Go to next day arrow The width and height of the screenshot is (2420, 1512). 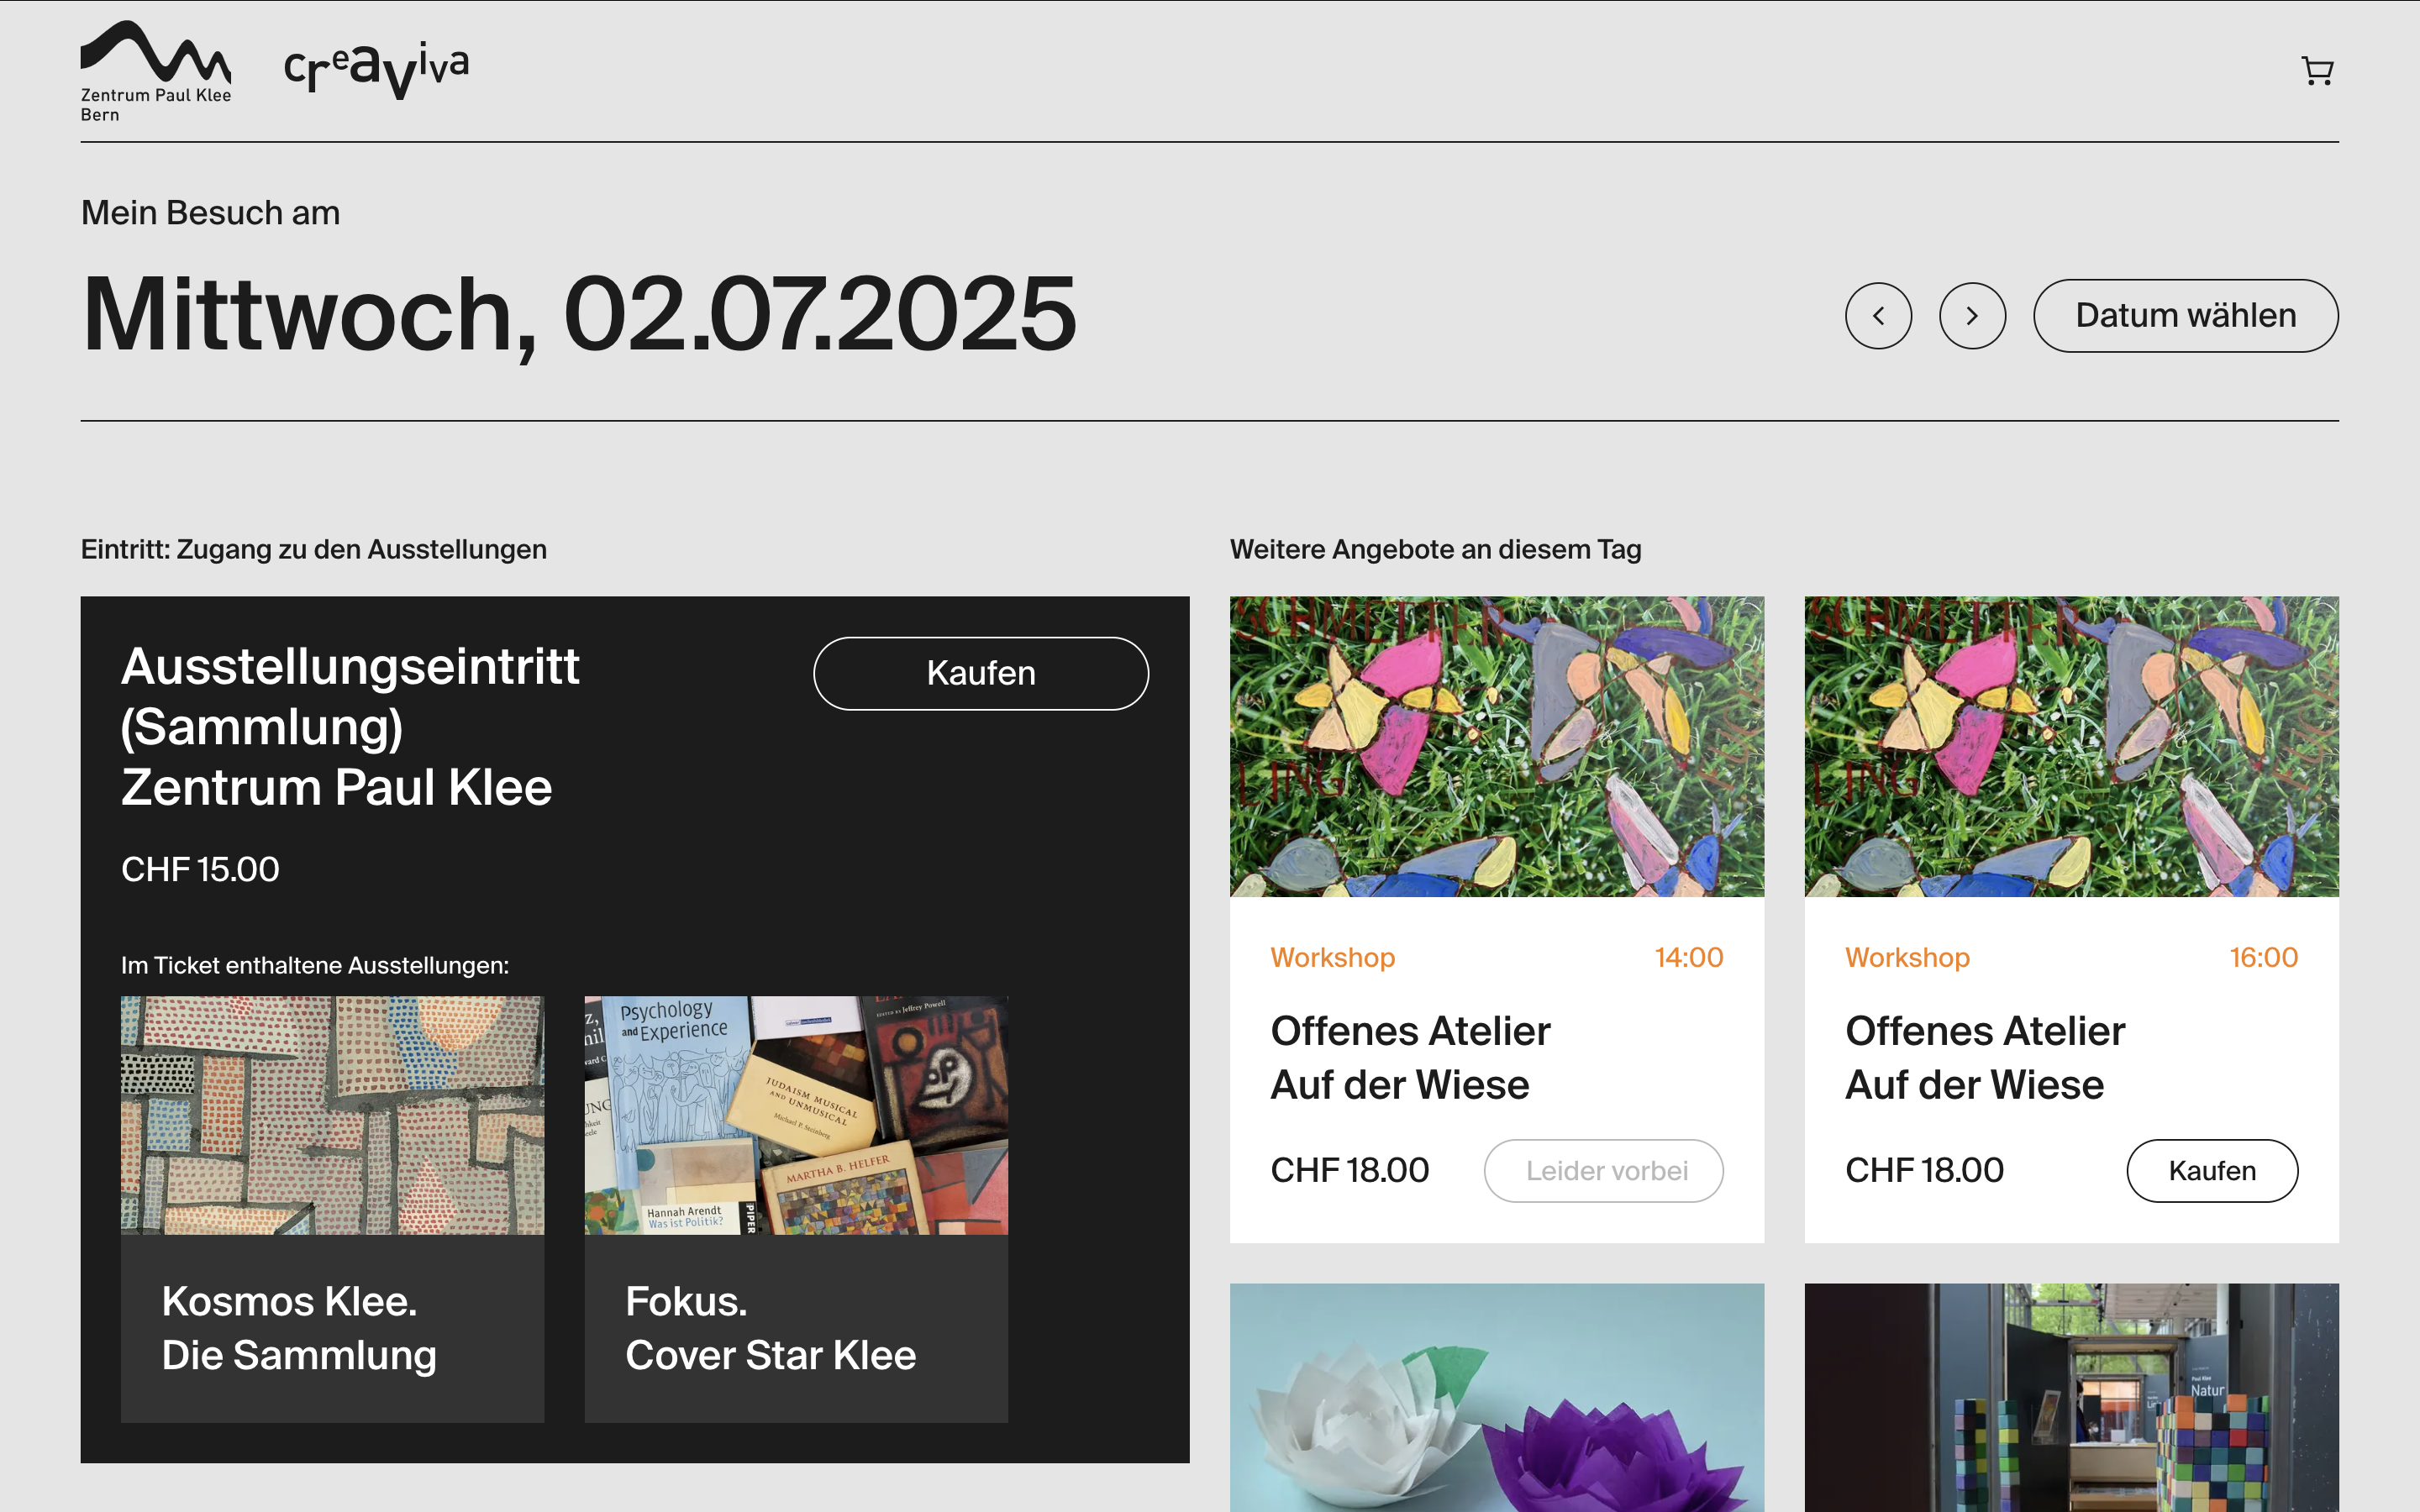[x=1971, y=316]
